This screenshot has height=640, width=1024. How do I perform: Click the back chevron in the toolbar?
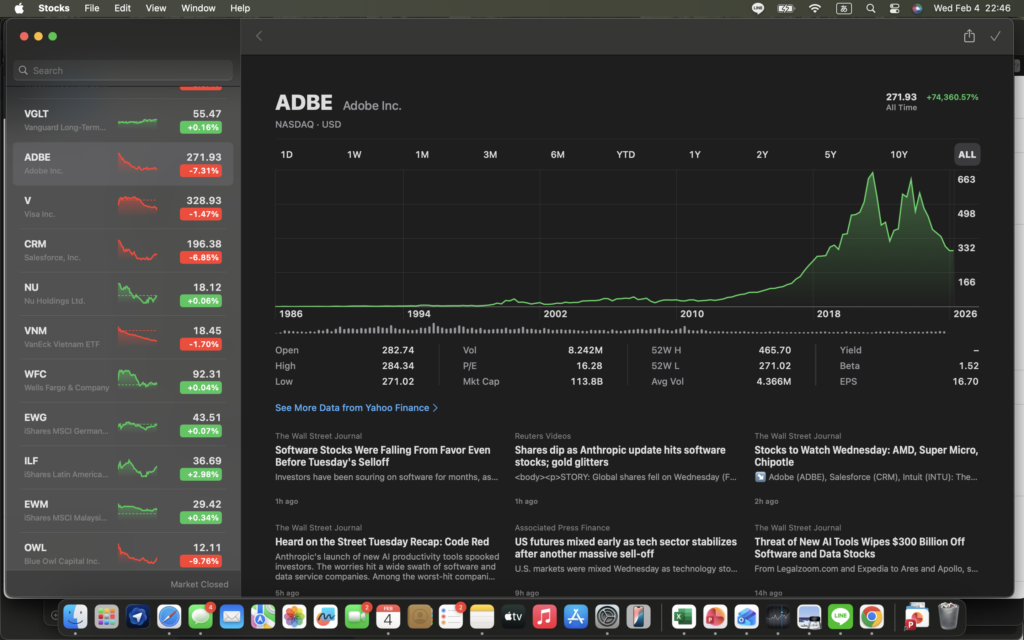[259, 36]
